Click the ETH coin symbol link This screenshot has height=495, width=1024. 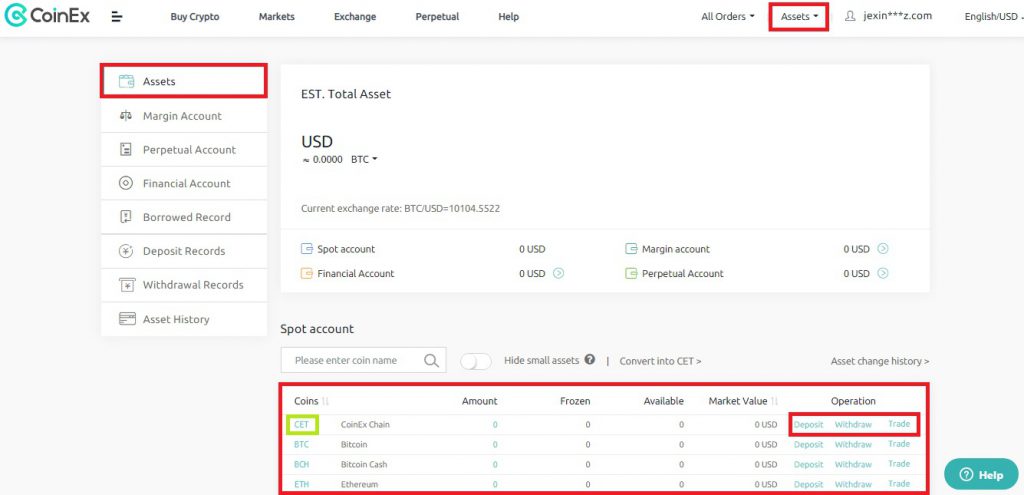[x=300, y=484]
